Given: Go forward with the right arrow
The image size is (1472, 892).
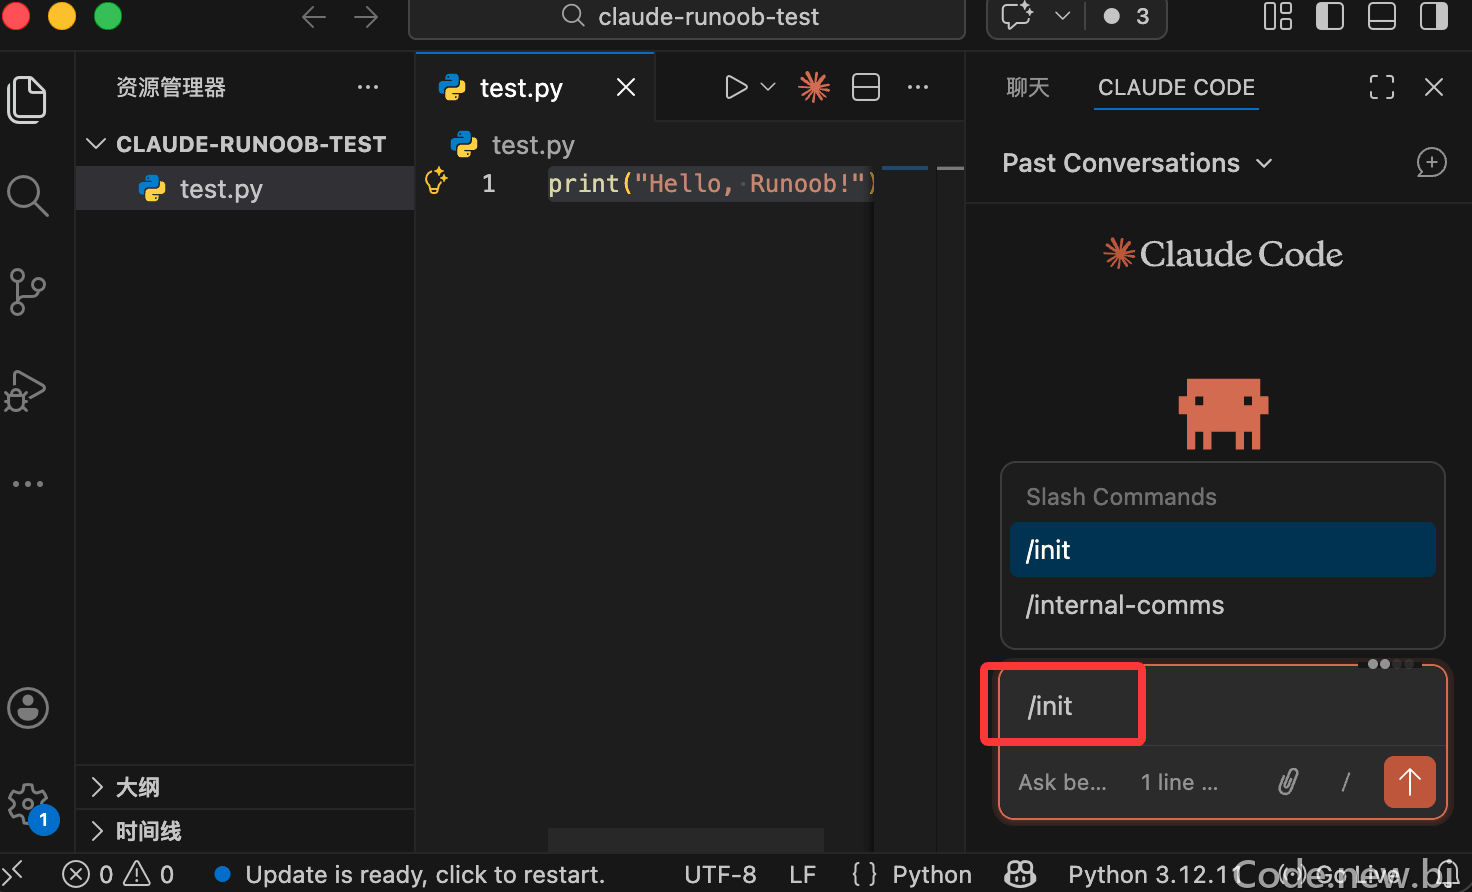Looking at the screenshot, I should pyautogui.click(x=366, y=17).
